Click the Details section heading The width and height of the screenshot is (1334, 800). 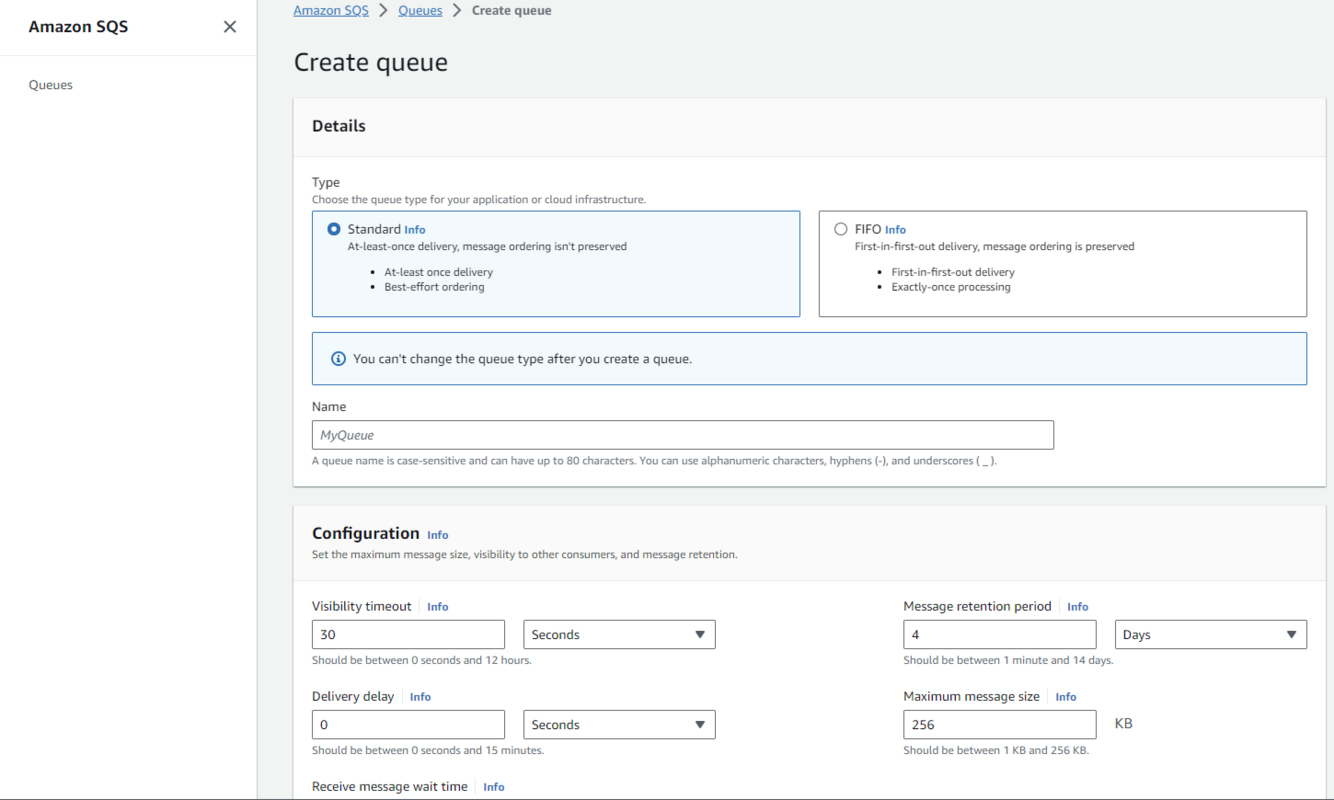click(339, 126)
